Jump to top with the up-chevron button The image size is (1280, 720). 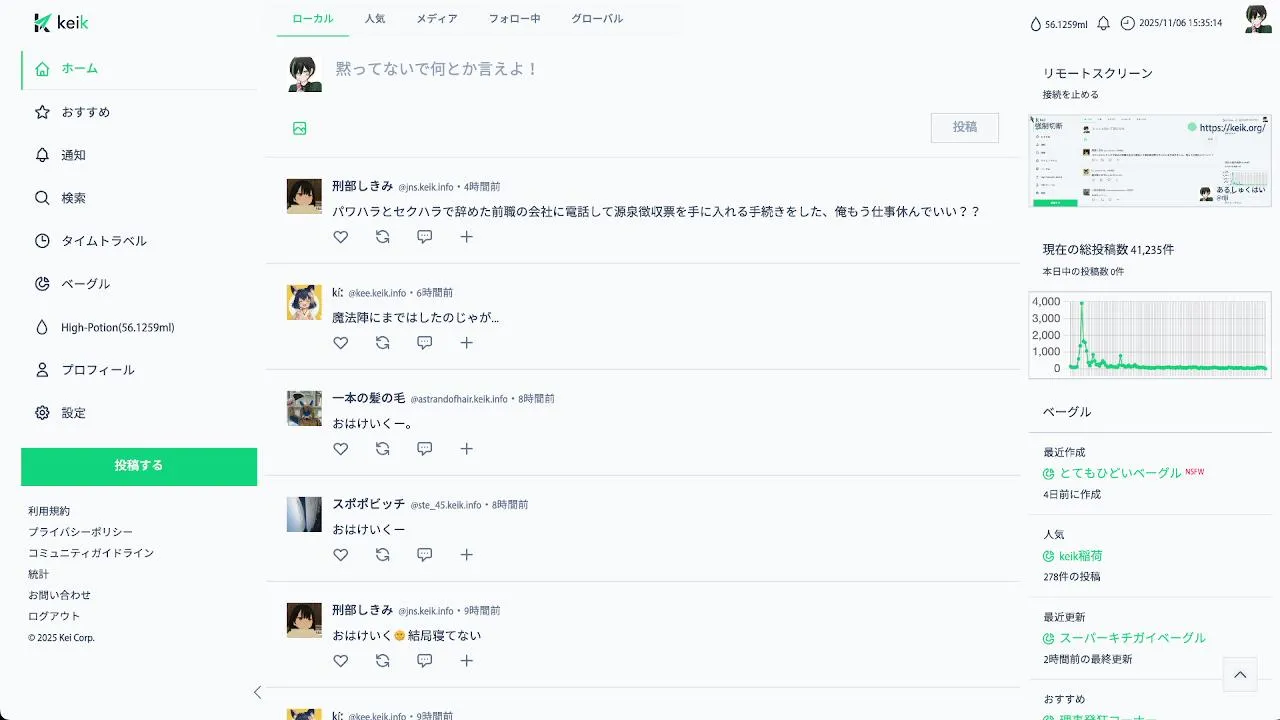(x=1240, y=675)
